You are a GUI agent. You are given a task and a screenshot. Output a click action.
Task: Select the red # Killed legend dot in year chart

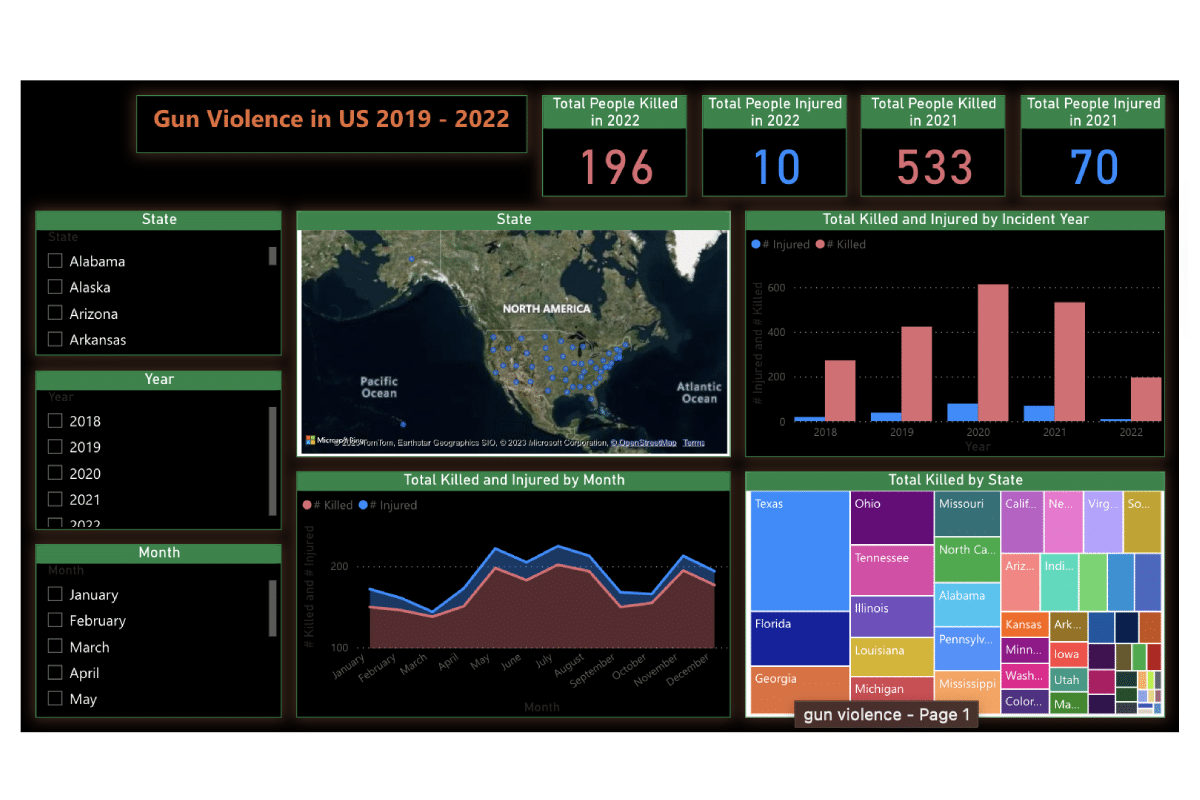[819, 244]
